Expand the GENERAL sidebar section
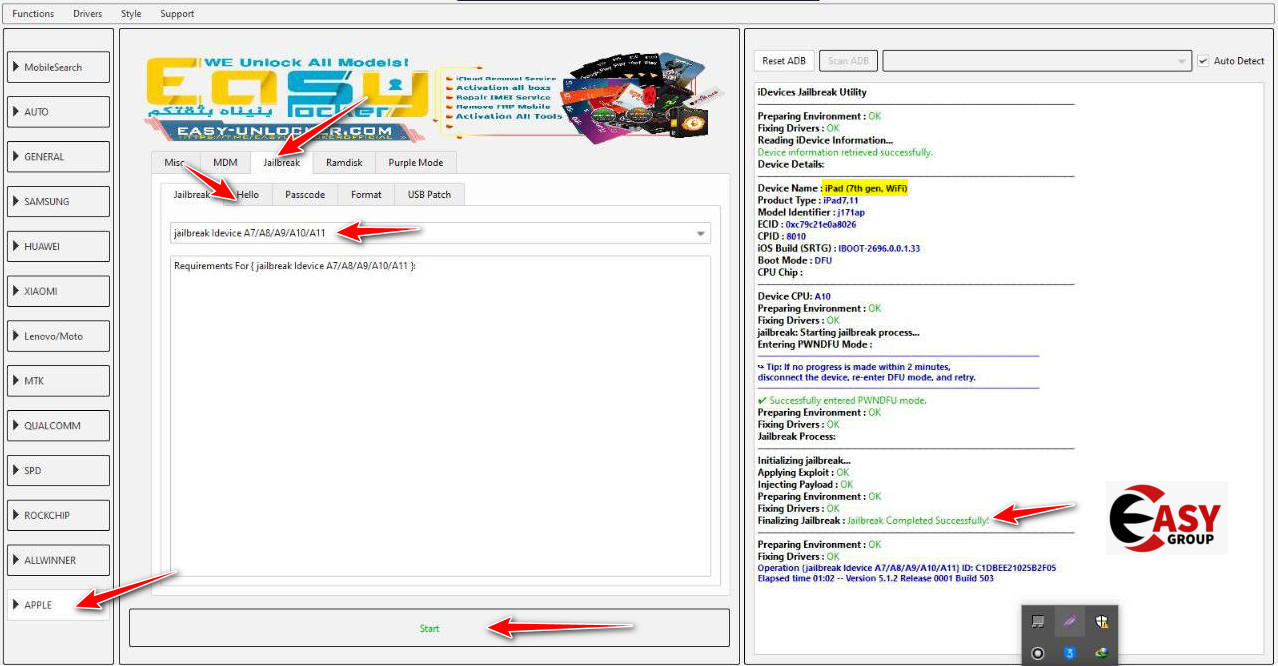1278x666 pixels. point(58,157)
